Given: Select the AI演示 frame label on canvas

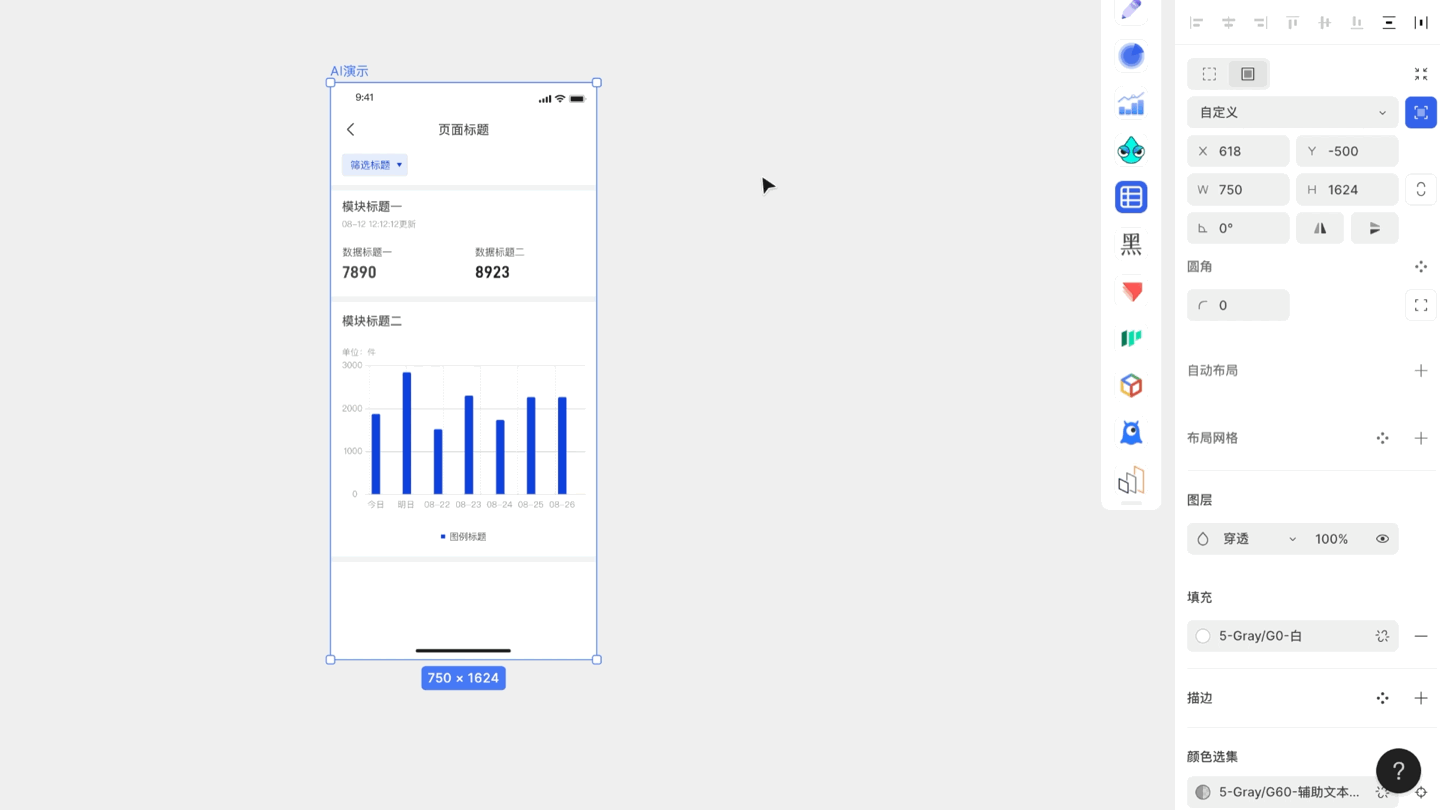Looking at the screenshot, I should coord(349,71).
